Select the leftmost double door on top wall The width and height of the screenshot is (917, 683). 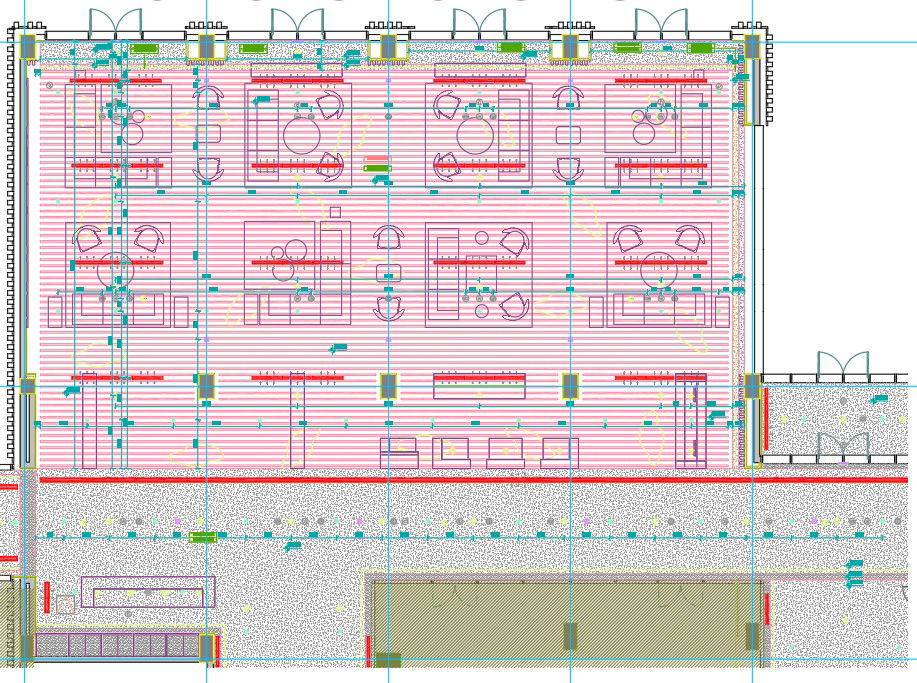tap(115, 24)
